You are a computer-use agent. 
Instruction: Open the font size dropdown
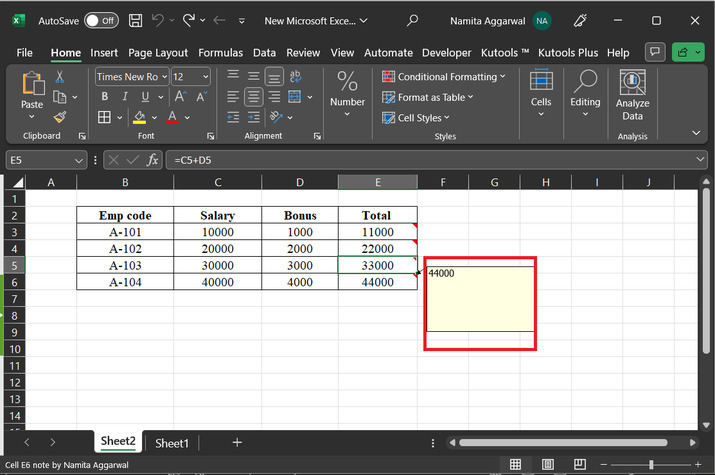click(x=205, y=77)
